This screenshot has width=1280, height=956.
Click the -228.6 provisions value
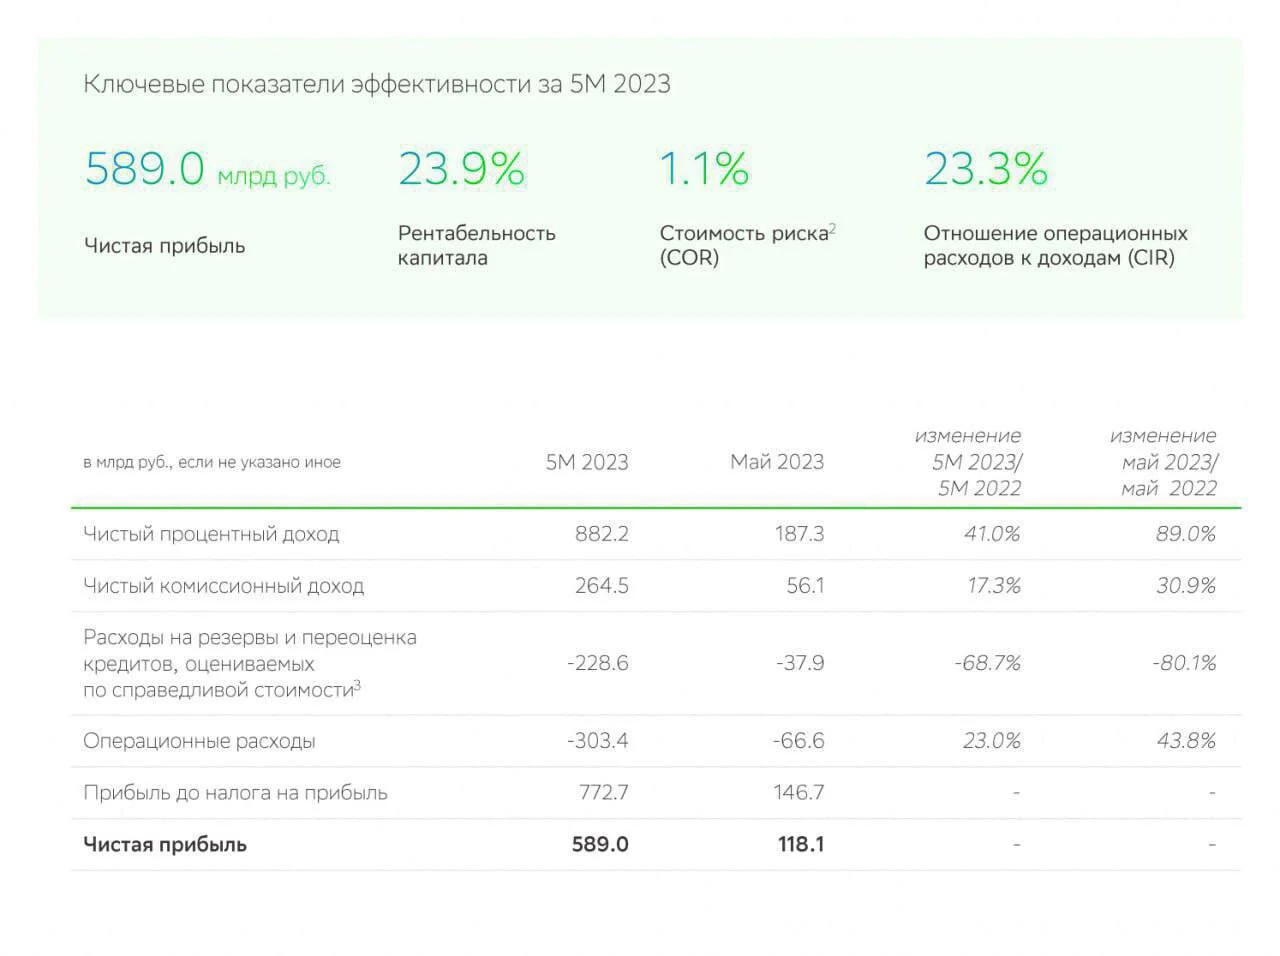597,663
